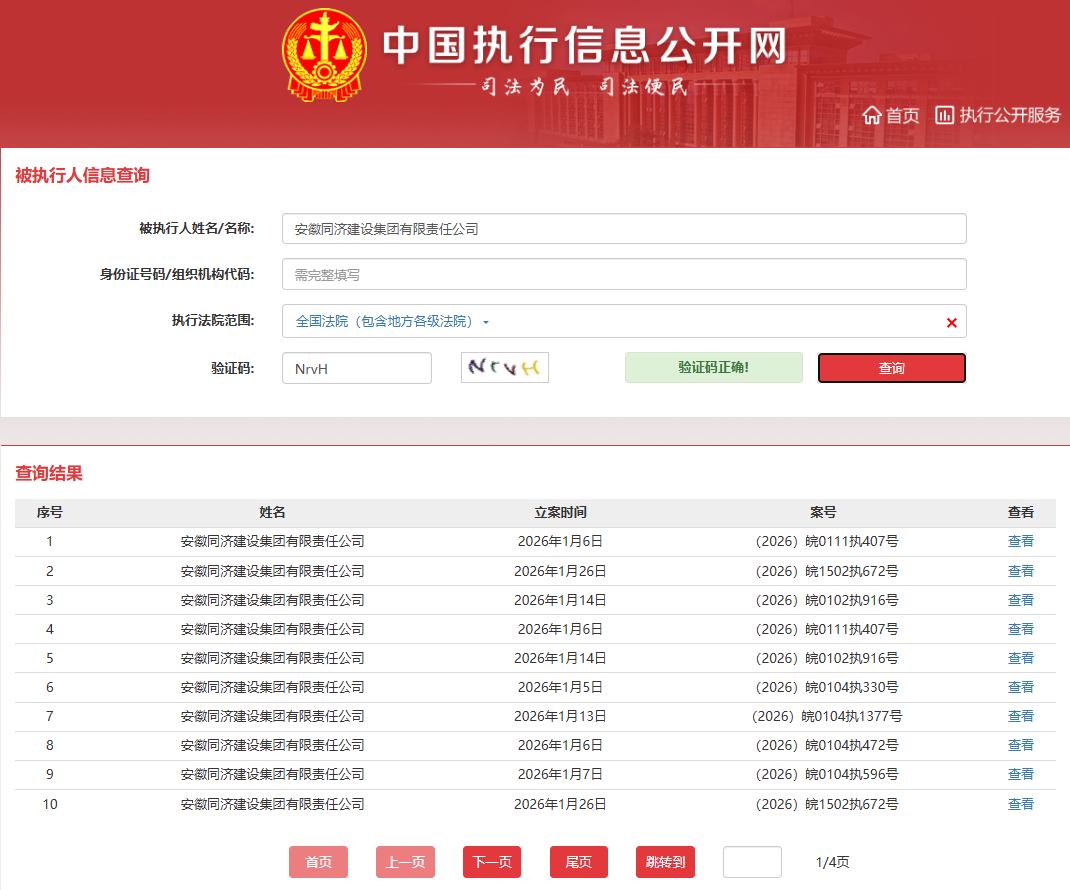The width and height of the screenshot is (1070, 890).
Task: Click the 被执行人信息查询 heading
Action: point(82,175)
